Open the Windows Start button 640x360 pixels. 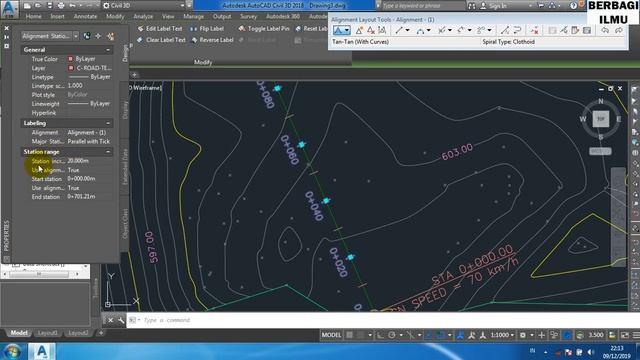[x=12, y=351]
